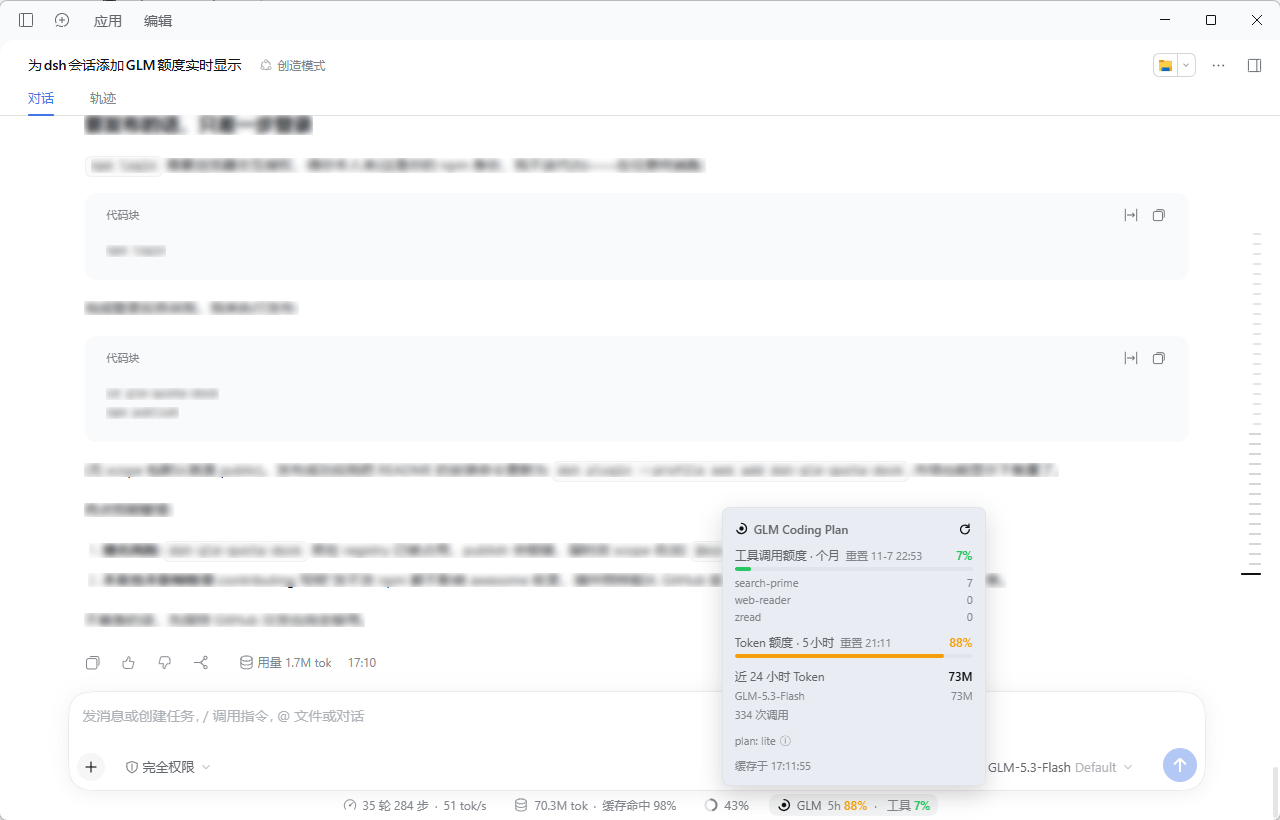1280x820 pixels.
Task: Copy the assistant message
Action: click(93, 662)
